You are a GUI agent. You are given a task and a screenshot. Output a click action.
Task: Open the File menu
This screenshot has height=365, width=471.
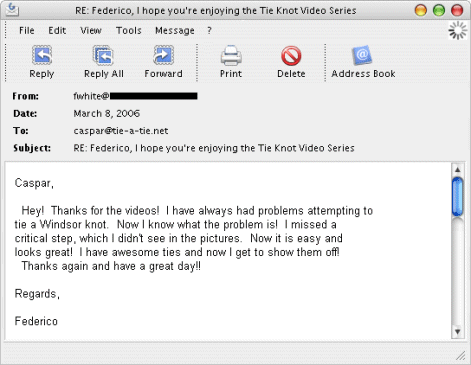27,31
